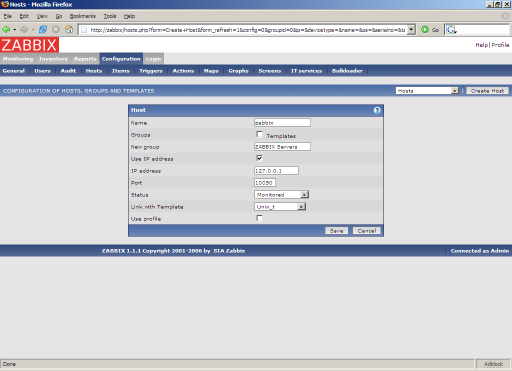512x371 pixels.
Task: Go to Hosts submenu
Action: click(94, 71)
